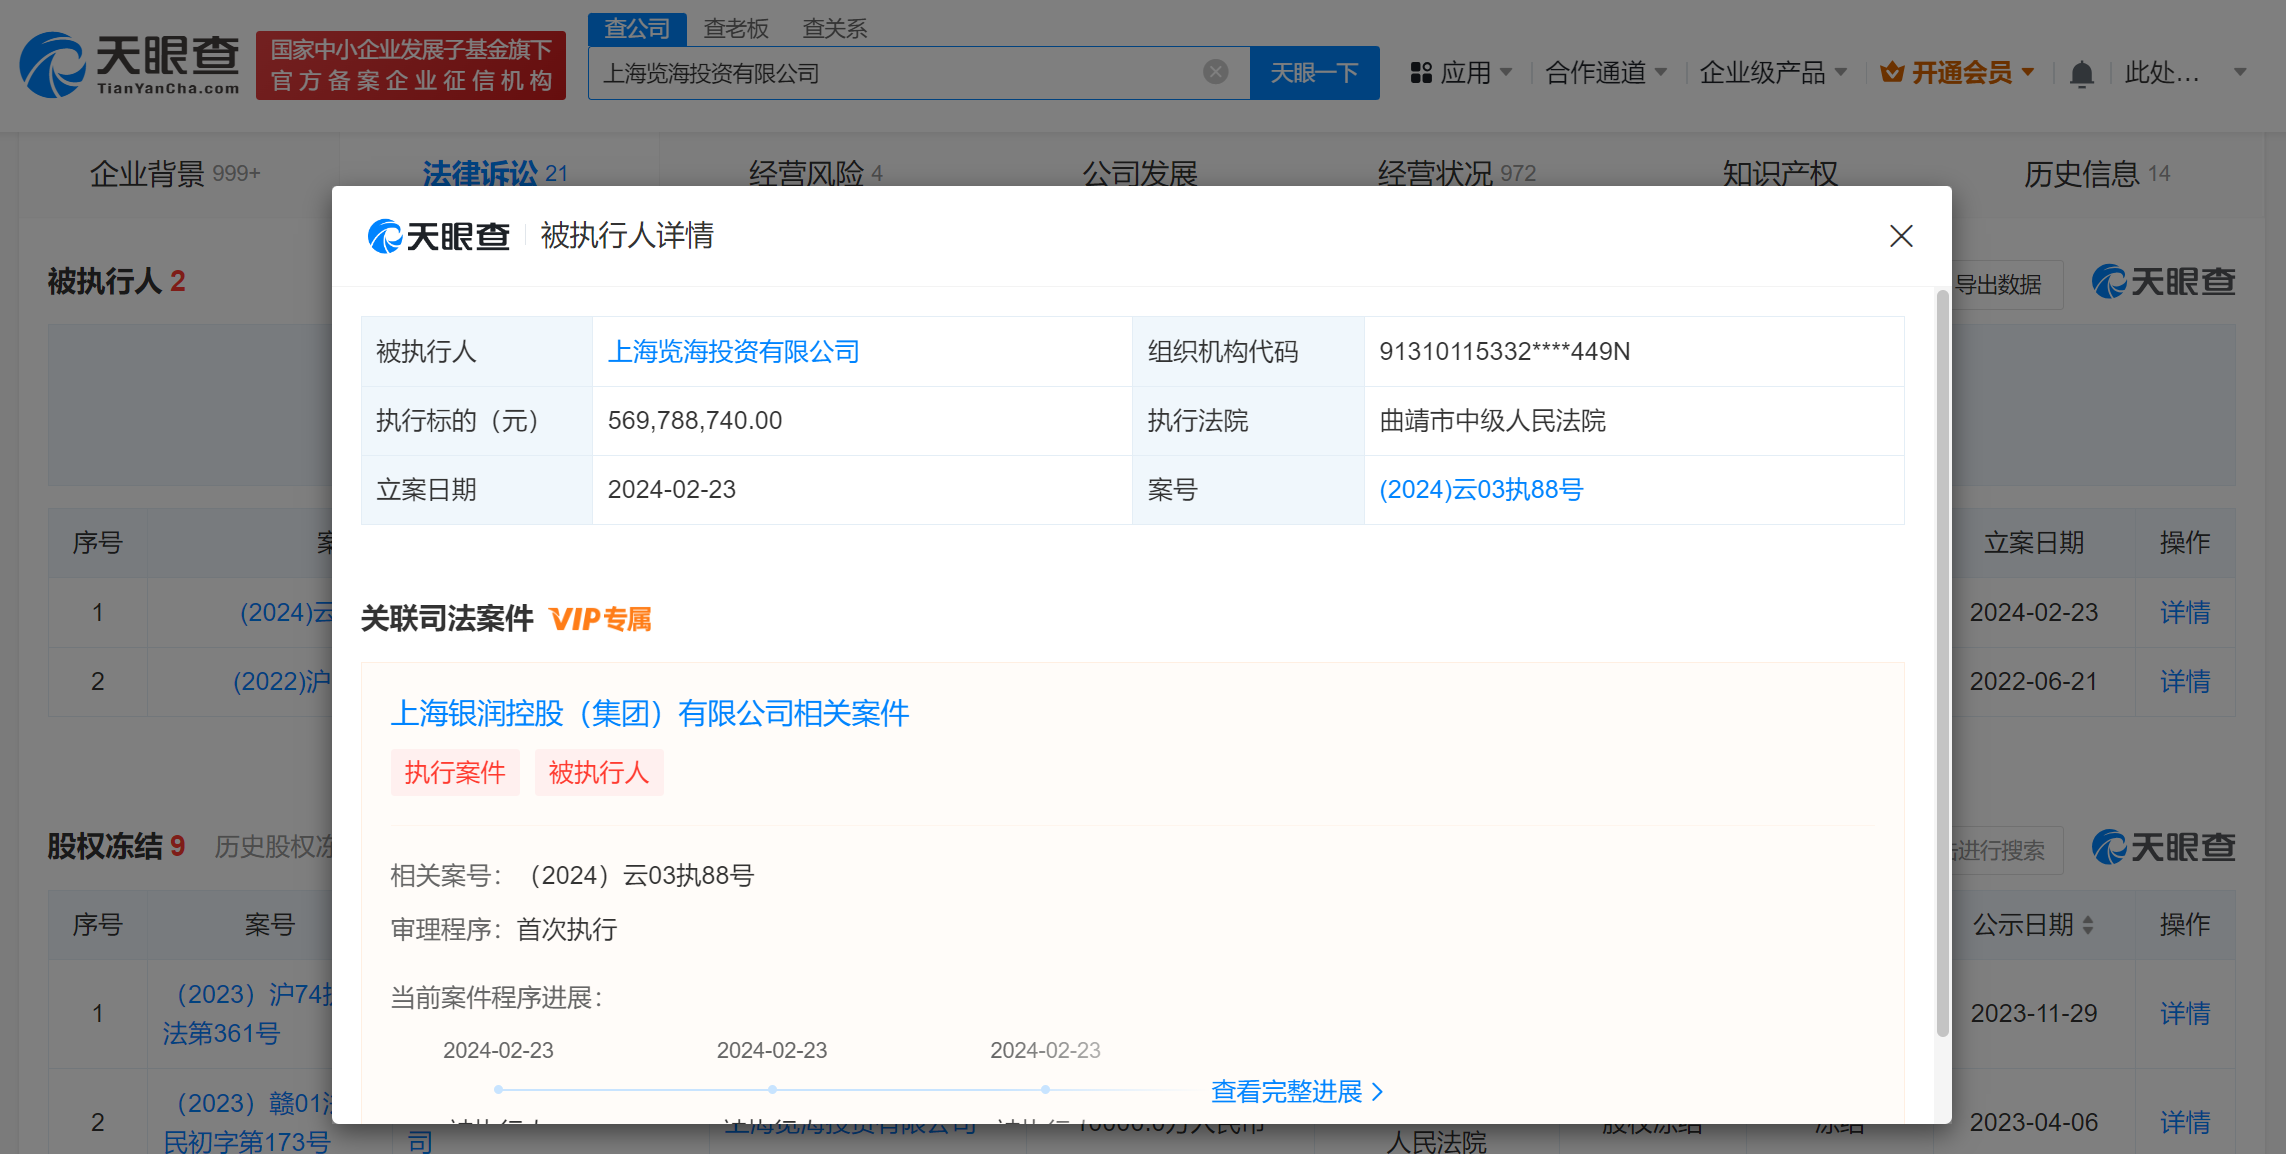The image size is (2286, 1154).
Task: Expand the 企业级产品 dropdown
Action: point(1772,72)
